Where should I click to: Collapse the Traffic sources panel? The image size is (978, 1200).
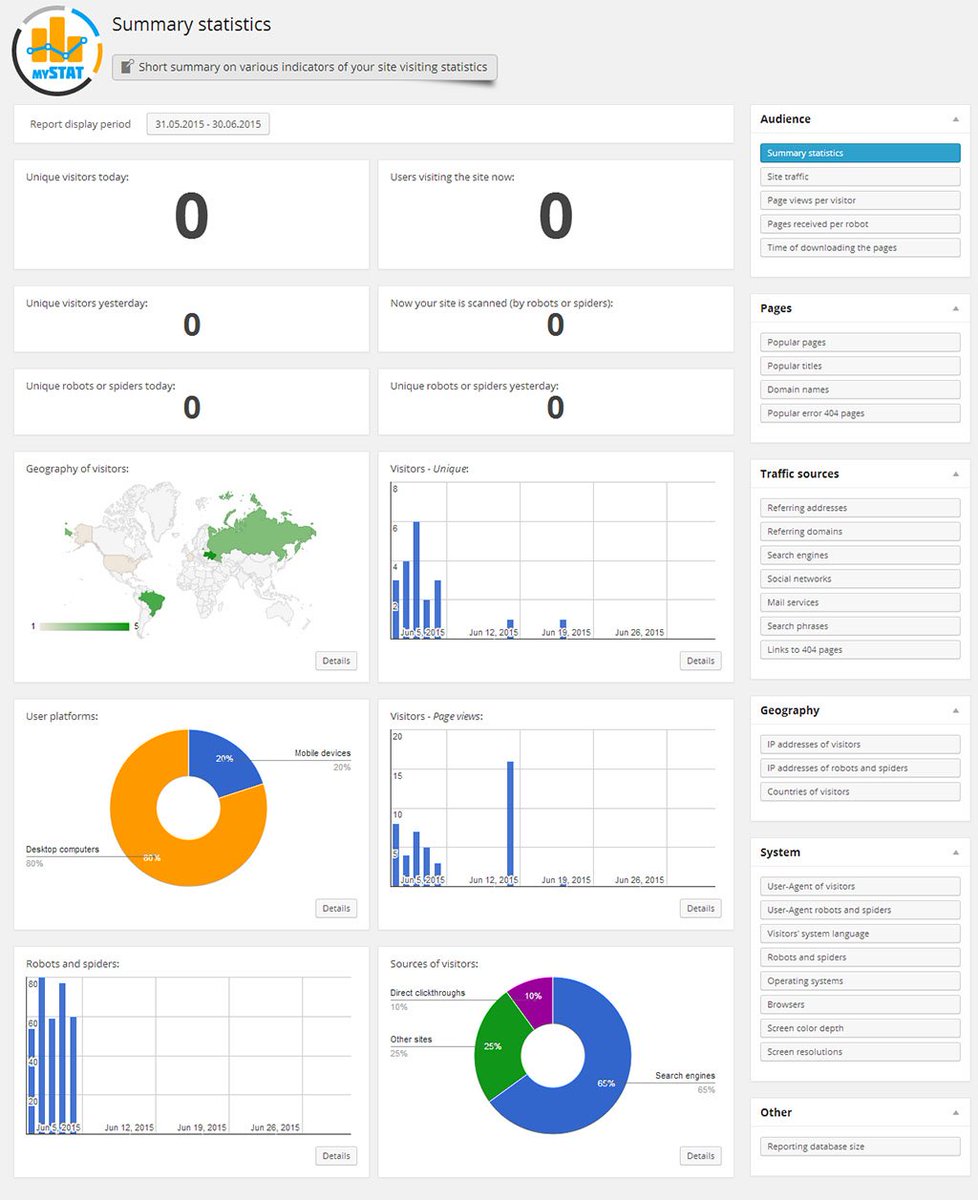[955, 474]
